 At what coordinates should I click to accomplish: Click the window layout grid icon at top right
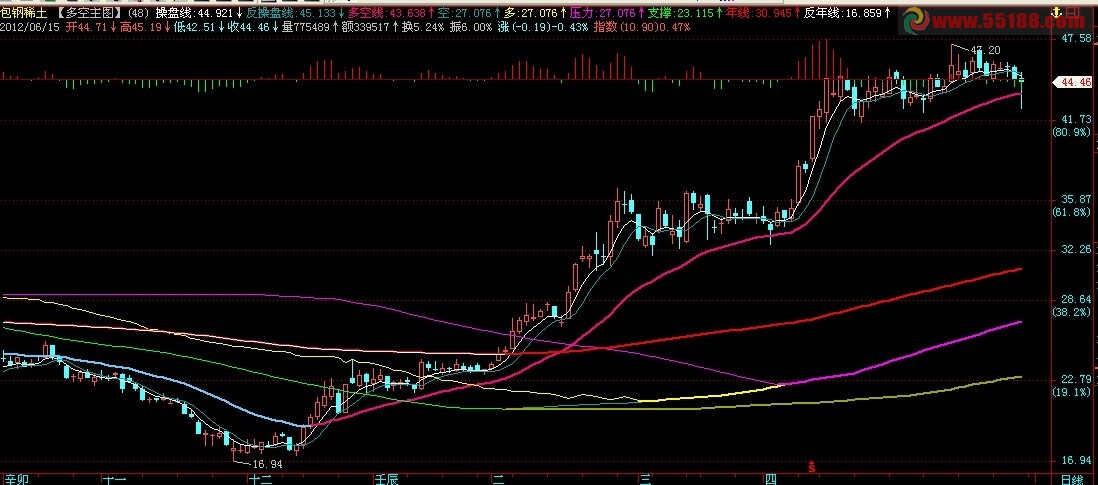pos(1073,12)
